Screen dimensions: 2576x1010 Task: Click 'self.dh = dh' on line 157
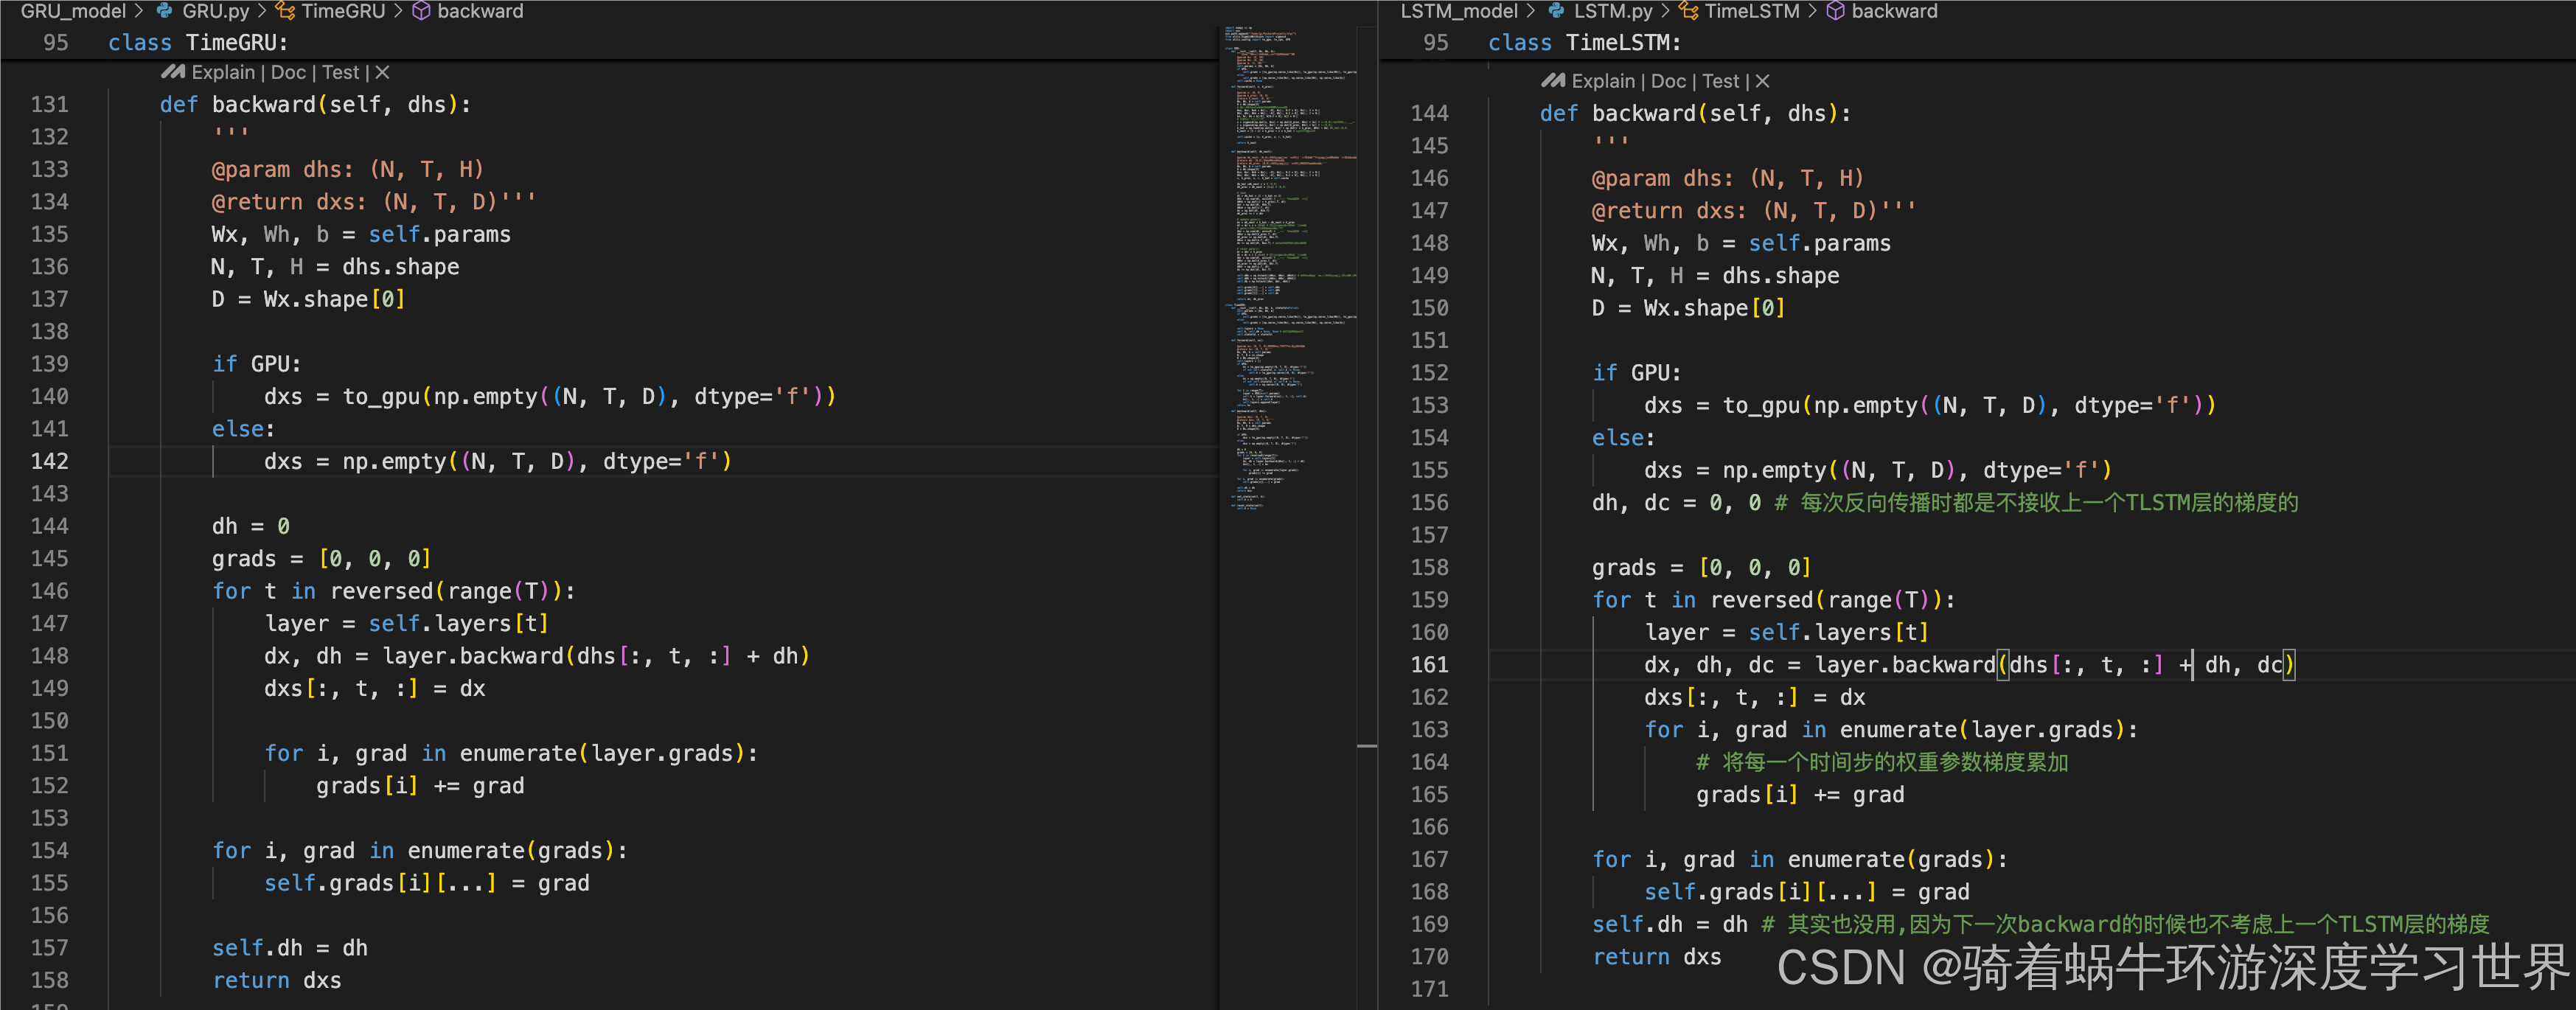point(289,948)
